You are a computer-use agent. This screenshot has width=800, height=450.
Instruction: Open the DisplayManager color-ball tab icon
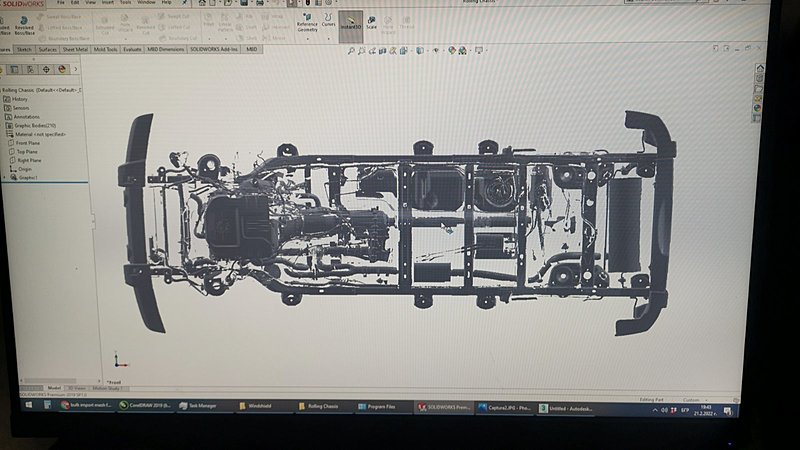click(x=62, y=69)
